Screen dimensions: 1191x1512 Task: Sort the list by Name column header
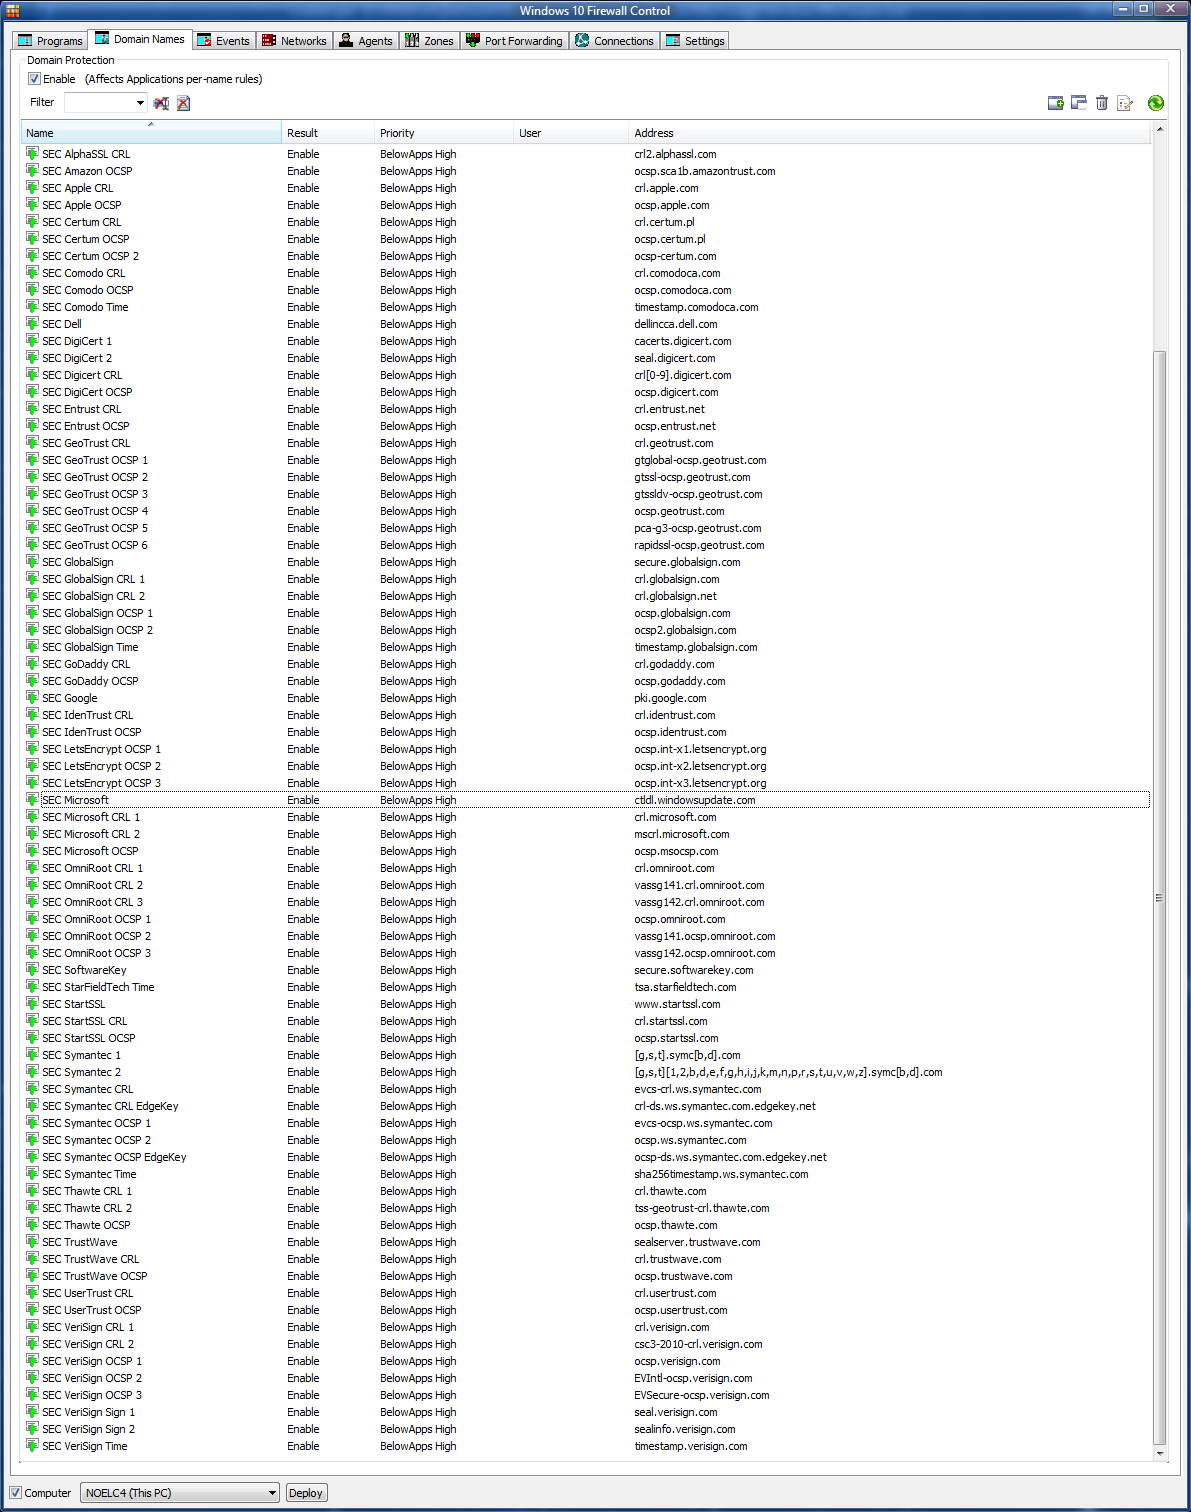tap(150, 133)
